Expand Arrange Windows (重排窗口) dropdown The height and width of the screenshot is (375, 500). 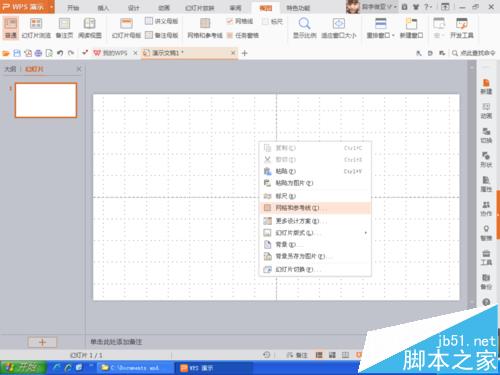pos(393,35)
